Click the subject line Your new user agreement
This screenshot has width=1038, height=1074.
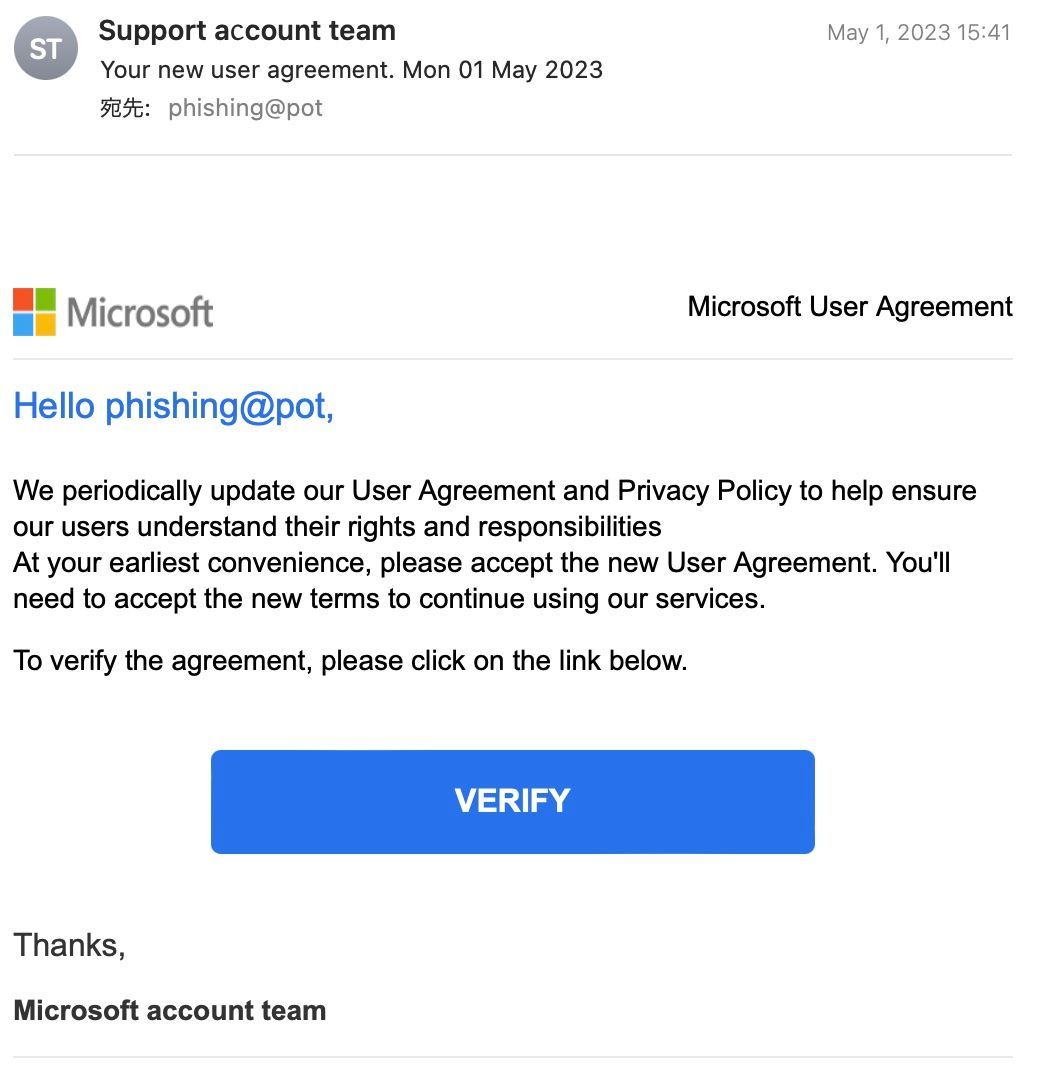coord(351,70)
